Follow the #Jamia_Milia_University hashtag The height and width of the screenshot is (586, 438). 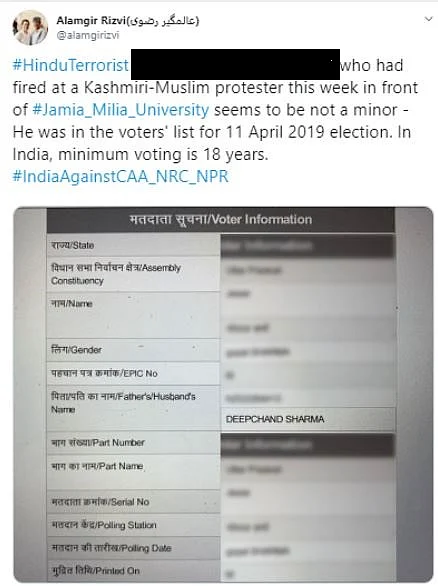pyautogui.click(x=121, y=110)
